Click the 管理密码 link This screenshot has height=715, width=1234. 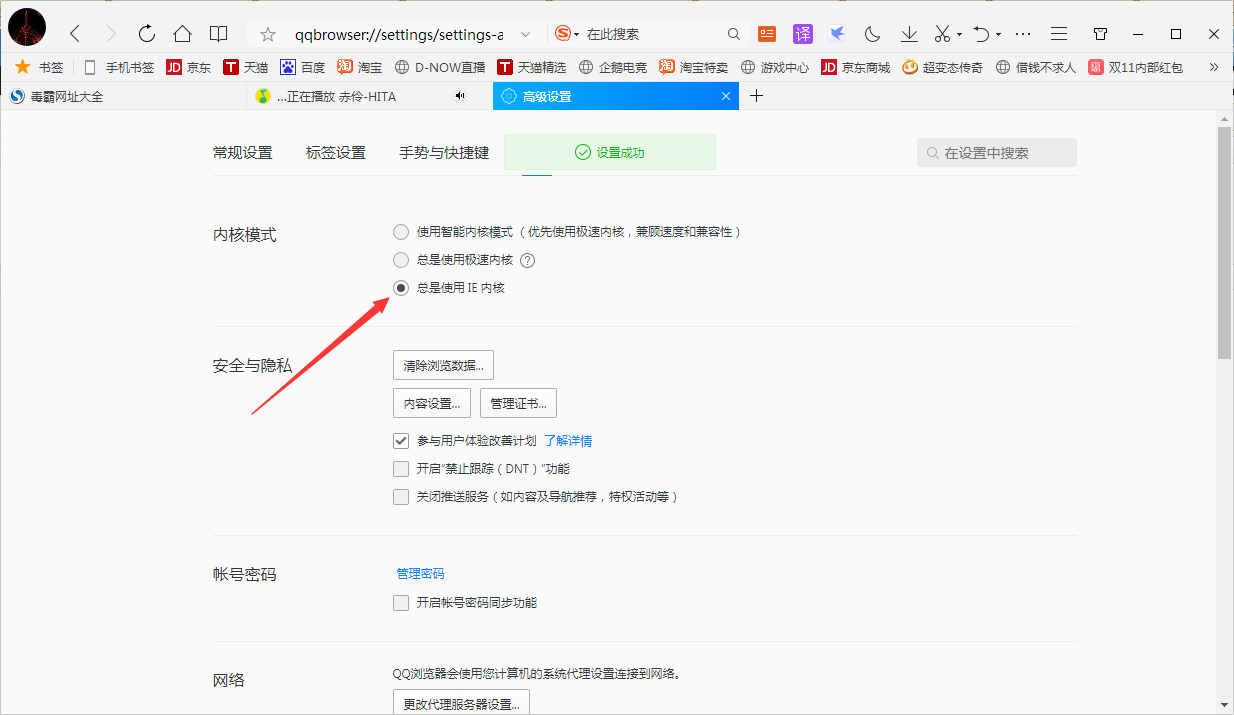(421, 573)
